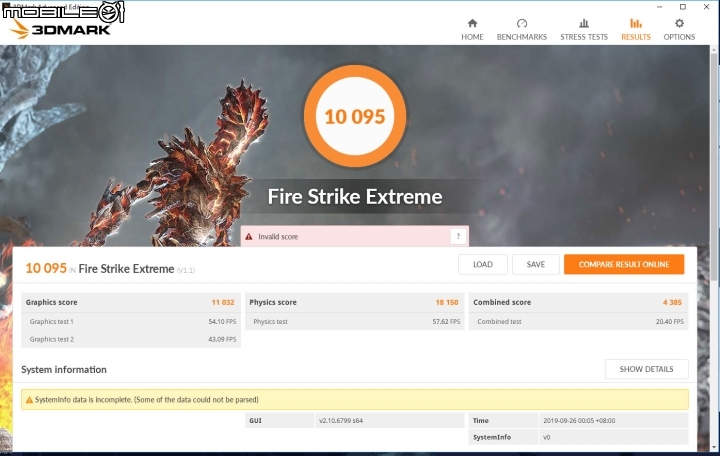720x456 pixels.
Task: Click the 3DMark logo
Action: (x=60, y=30)
